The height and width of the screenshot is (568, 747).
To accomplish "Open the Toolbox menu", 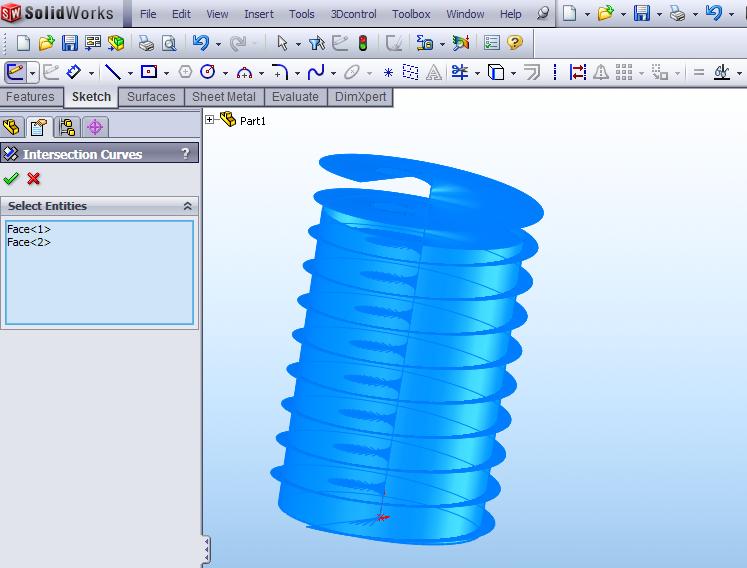I will point(411,14).
